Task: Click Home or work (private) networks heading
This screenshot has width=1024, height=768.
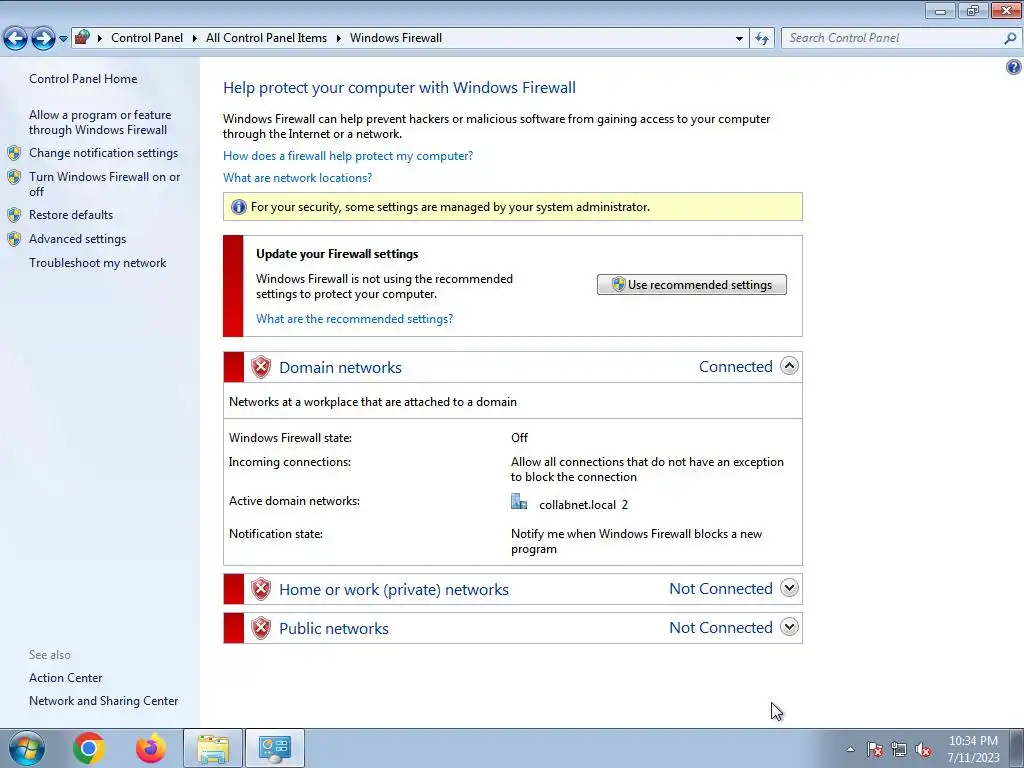Action: click(x=394, y=590)
